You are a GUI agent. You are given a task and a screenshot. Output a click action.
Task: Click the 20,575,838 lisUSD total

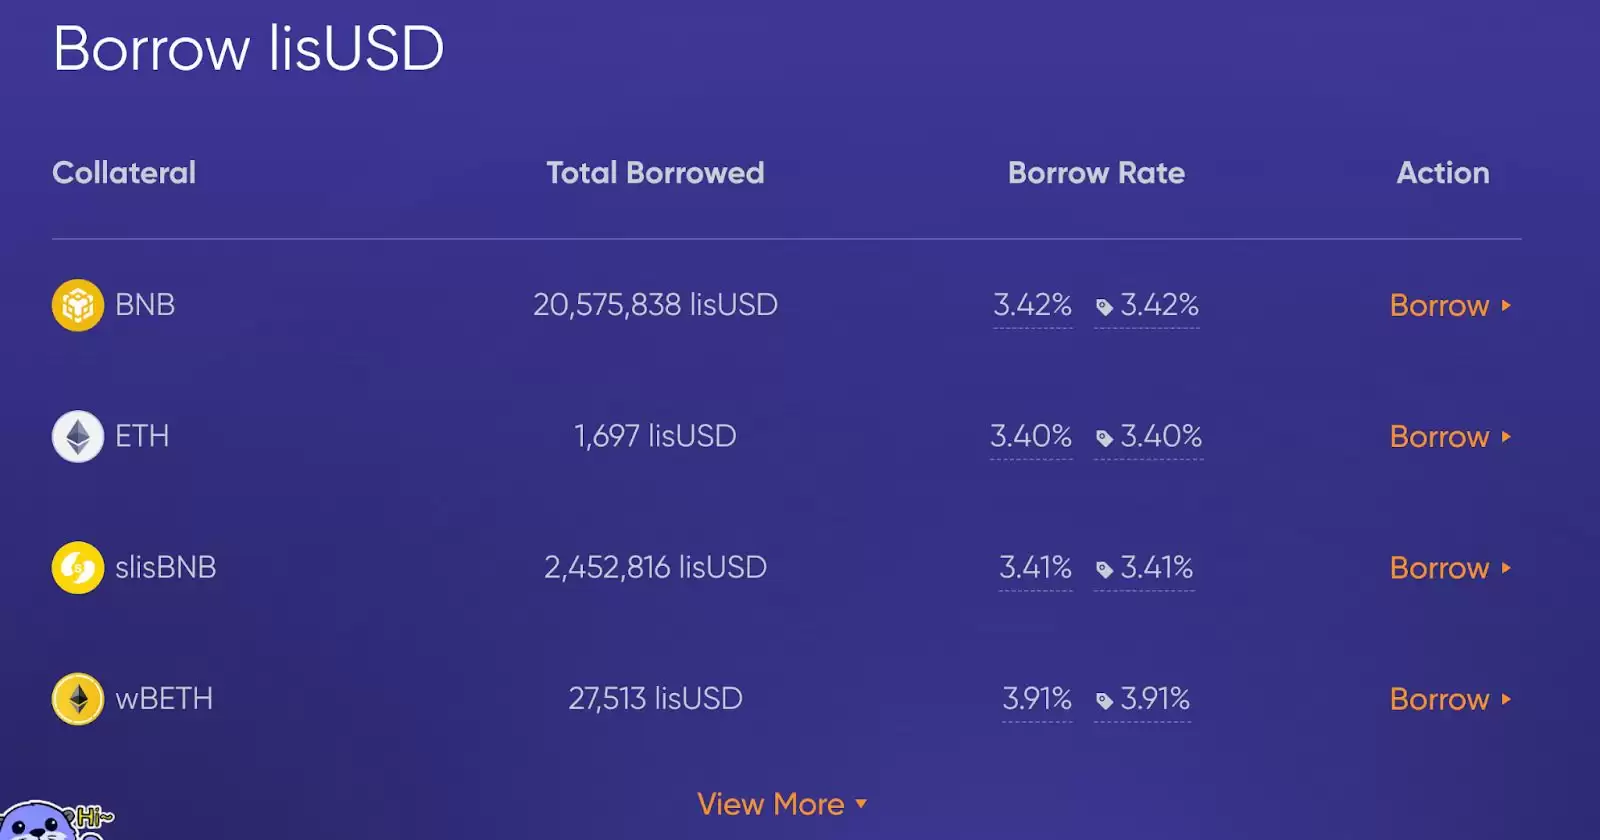[x=655, y=305]
